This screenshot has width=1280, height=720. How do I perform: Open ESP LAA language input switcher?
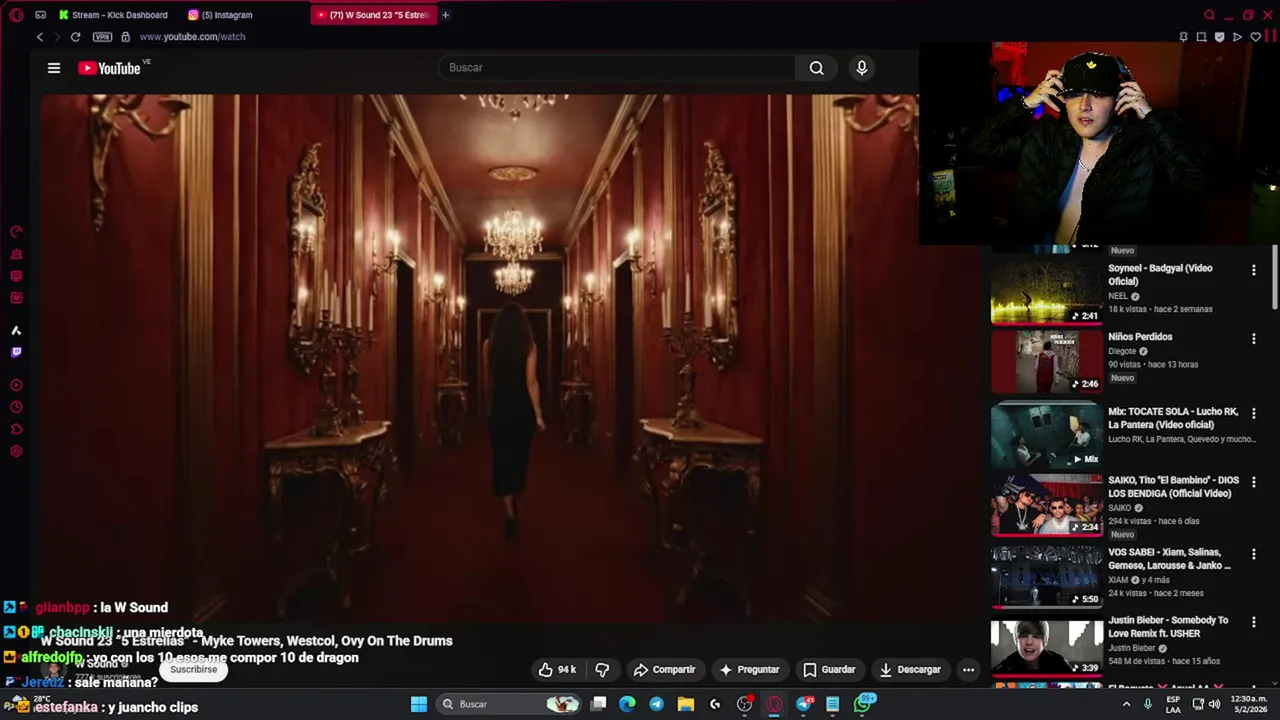pyautogui.click(x=1174, y=704)
